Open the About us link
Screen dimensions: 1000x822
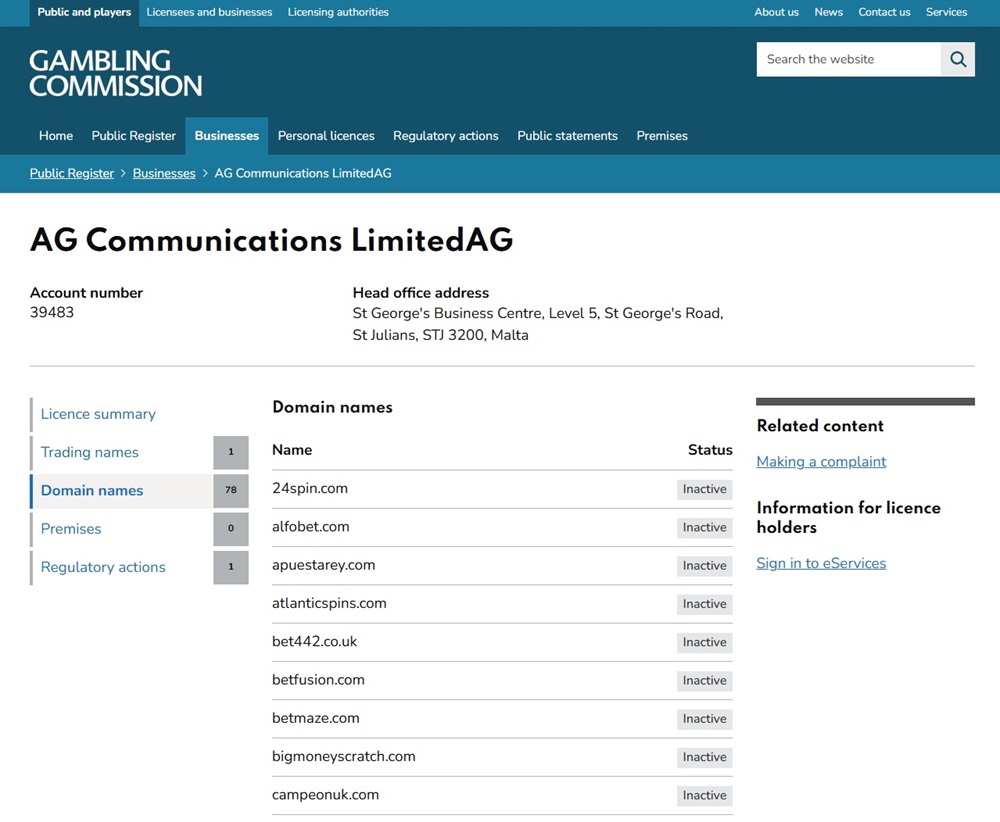(x=776, y=12)
